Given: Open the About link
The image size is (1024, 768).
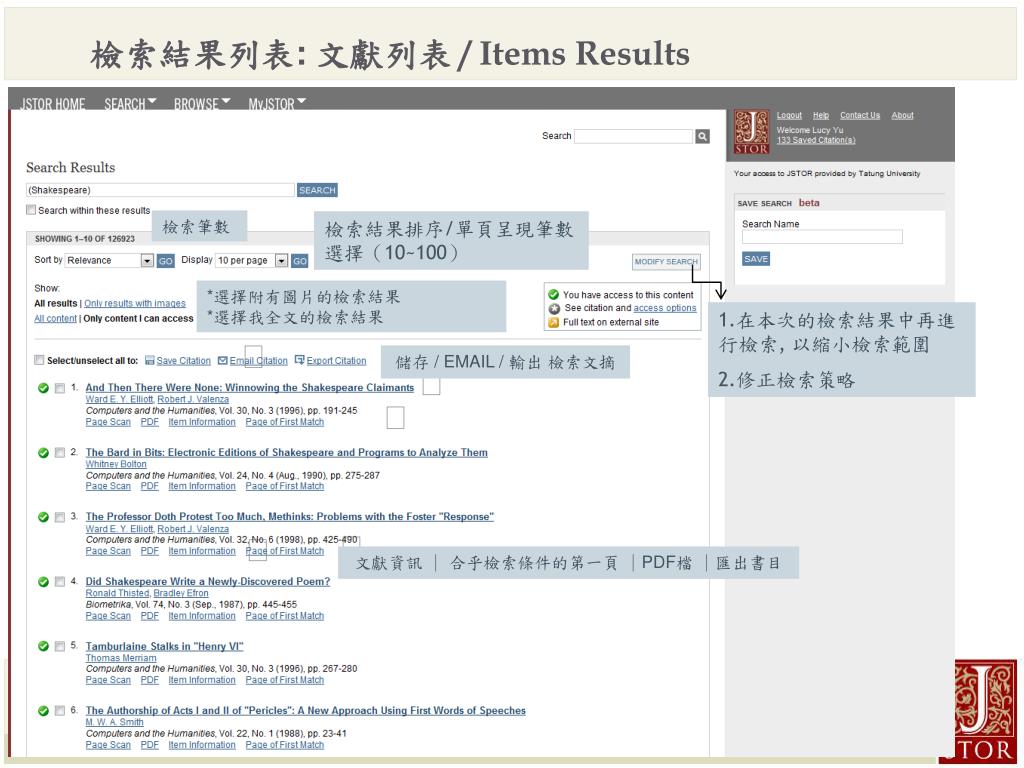Looking at the screenshot, I should [x=903, y=116].
